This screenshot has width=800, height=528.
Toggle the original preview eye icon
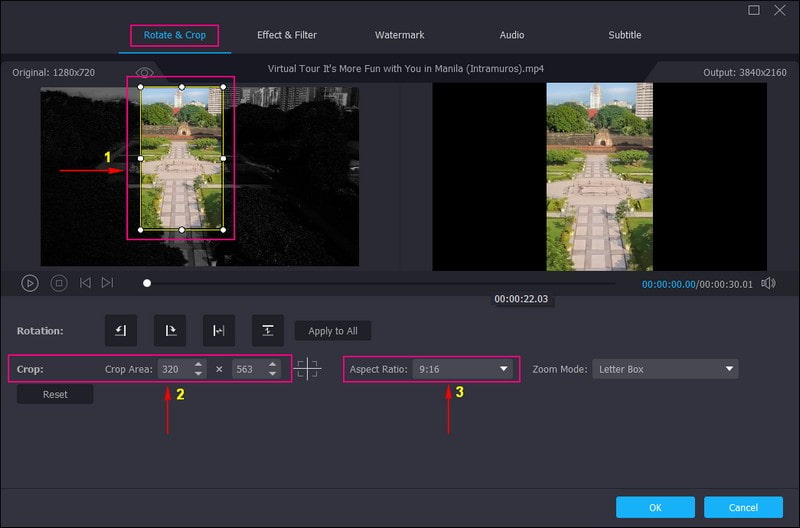tap(145, 73)
